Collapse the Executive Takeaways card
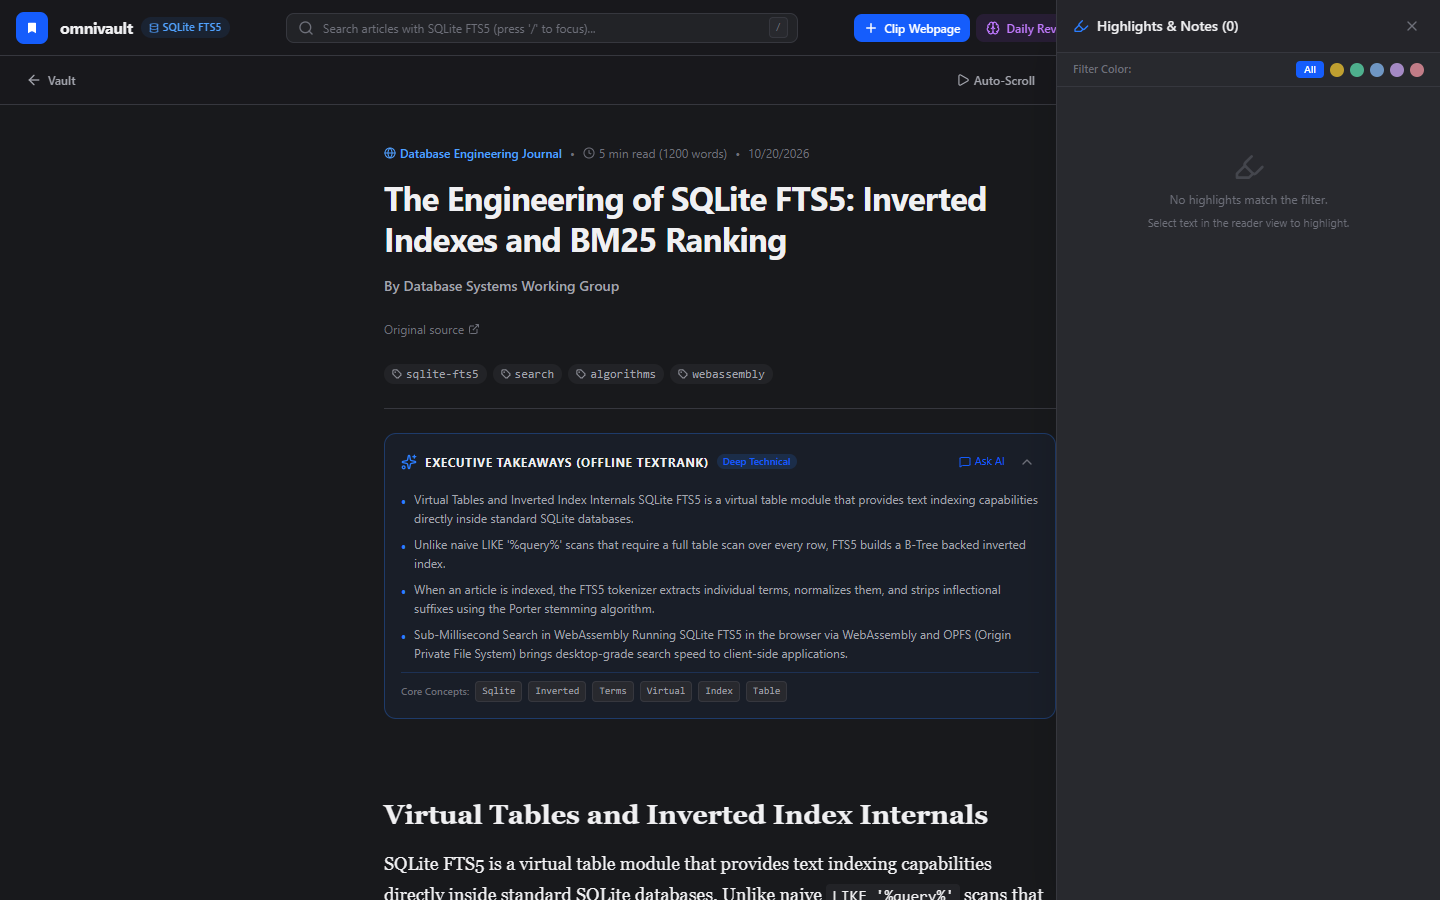Screen dimensions: 1440x900 tap(1027, 462)
